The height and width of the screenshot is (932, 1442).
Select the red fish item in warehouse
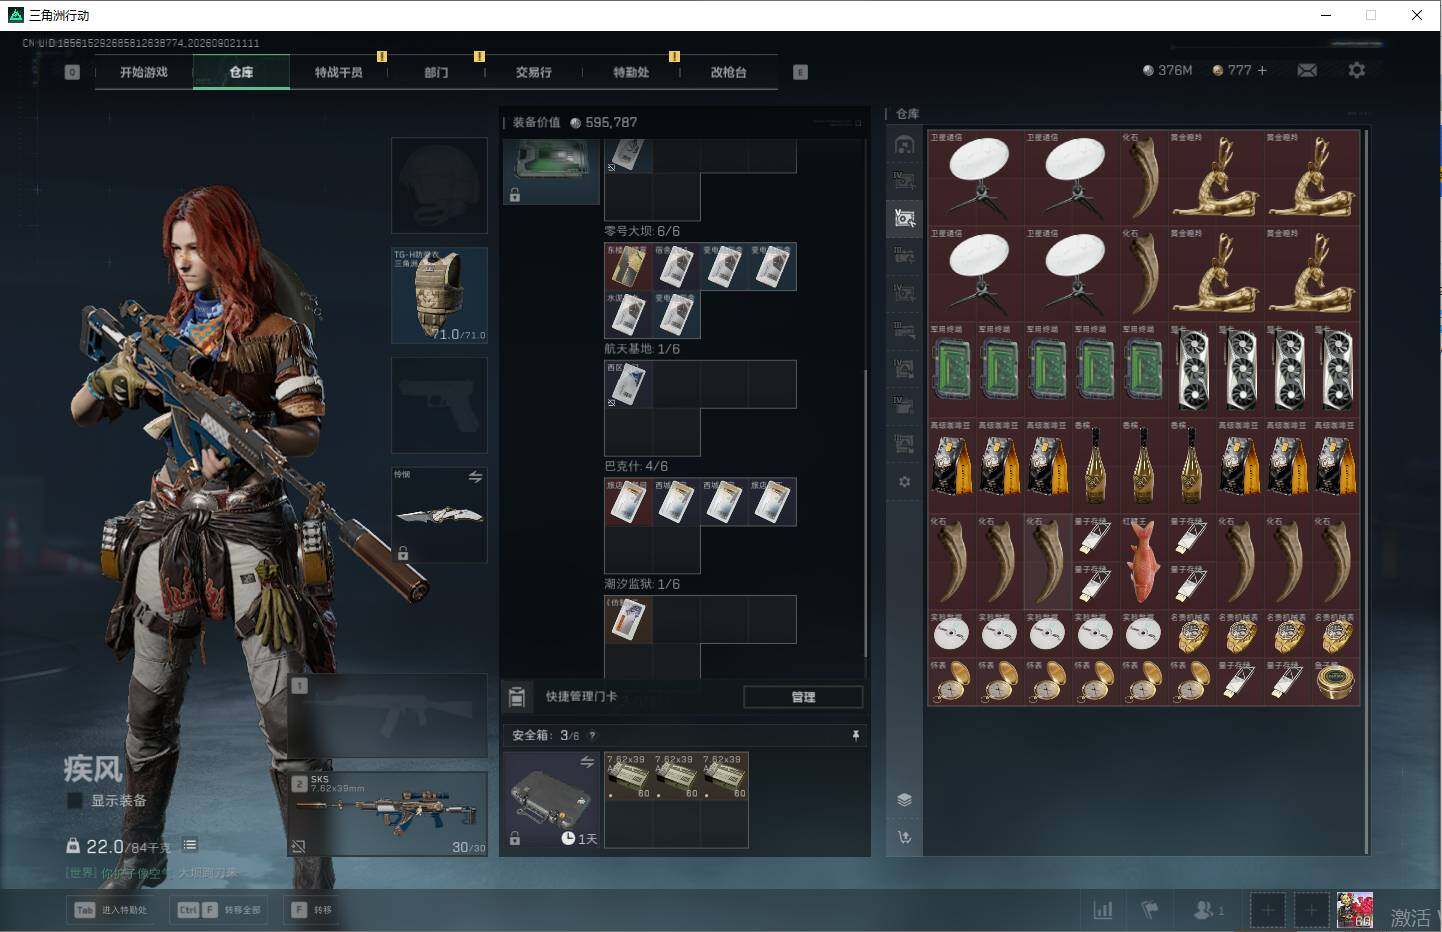[1142, 561]
